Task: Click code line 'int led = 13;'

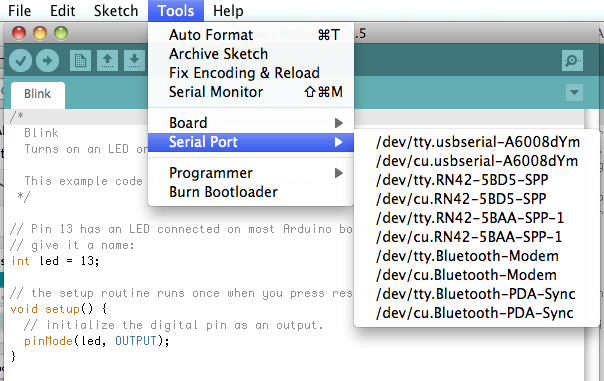Action: (x=55, y=261)
